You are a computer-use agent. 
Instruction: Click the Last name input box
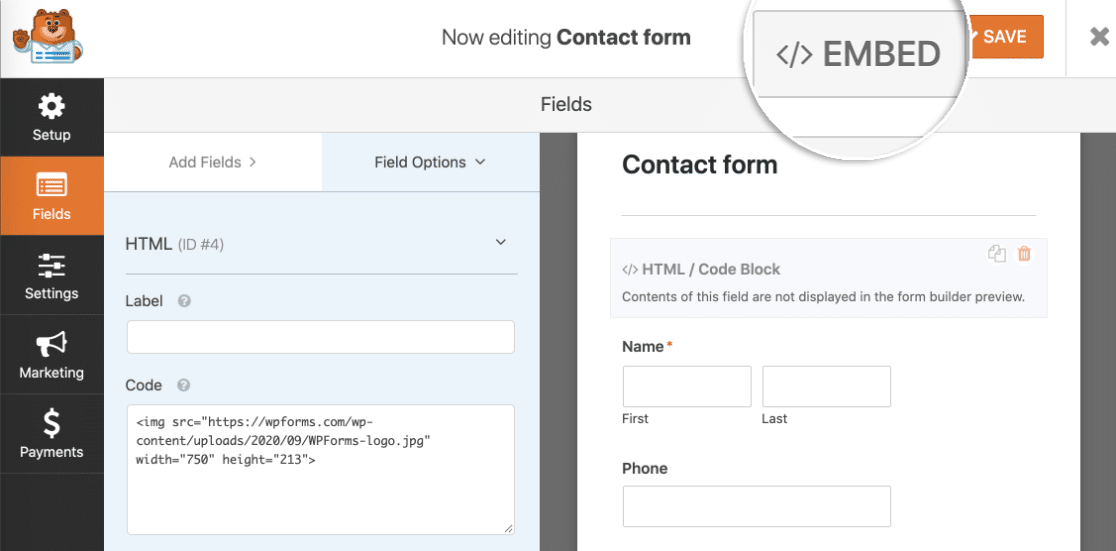[826, 386]
